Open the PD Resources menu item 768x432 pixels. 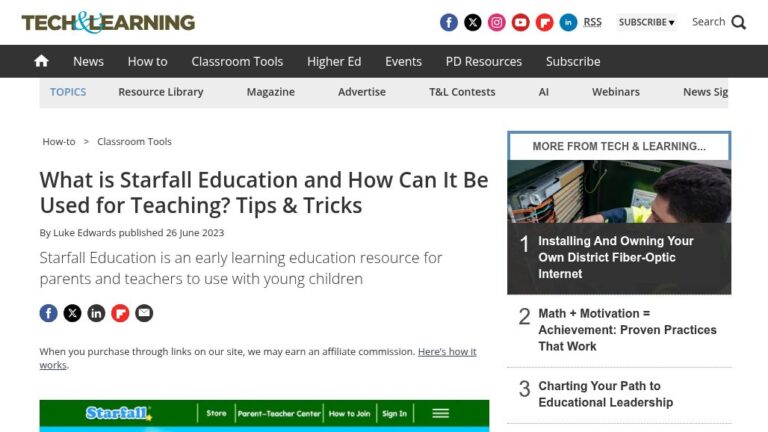point(484,62)
